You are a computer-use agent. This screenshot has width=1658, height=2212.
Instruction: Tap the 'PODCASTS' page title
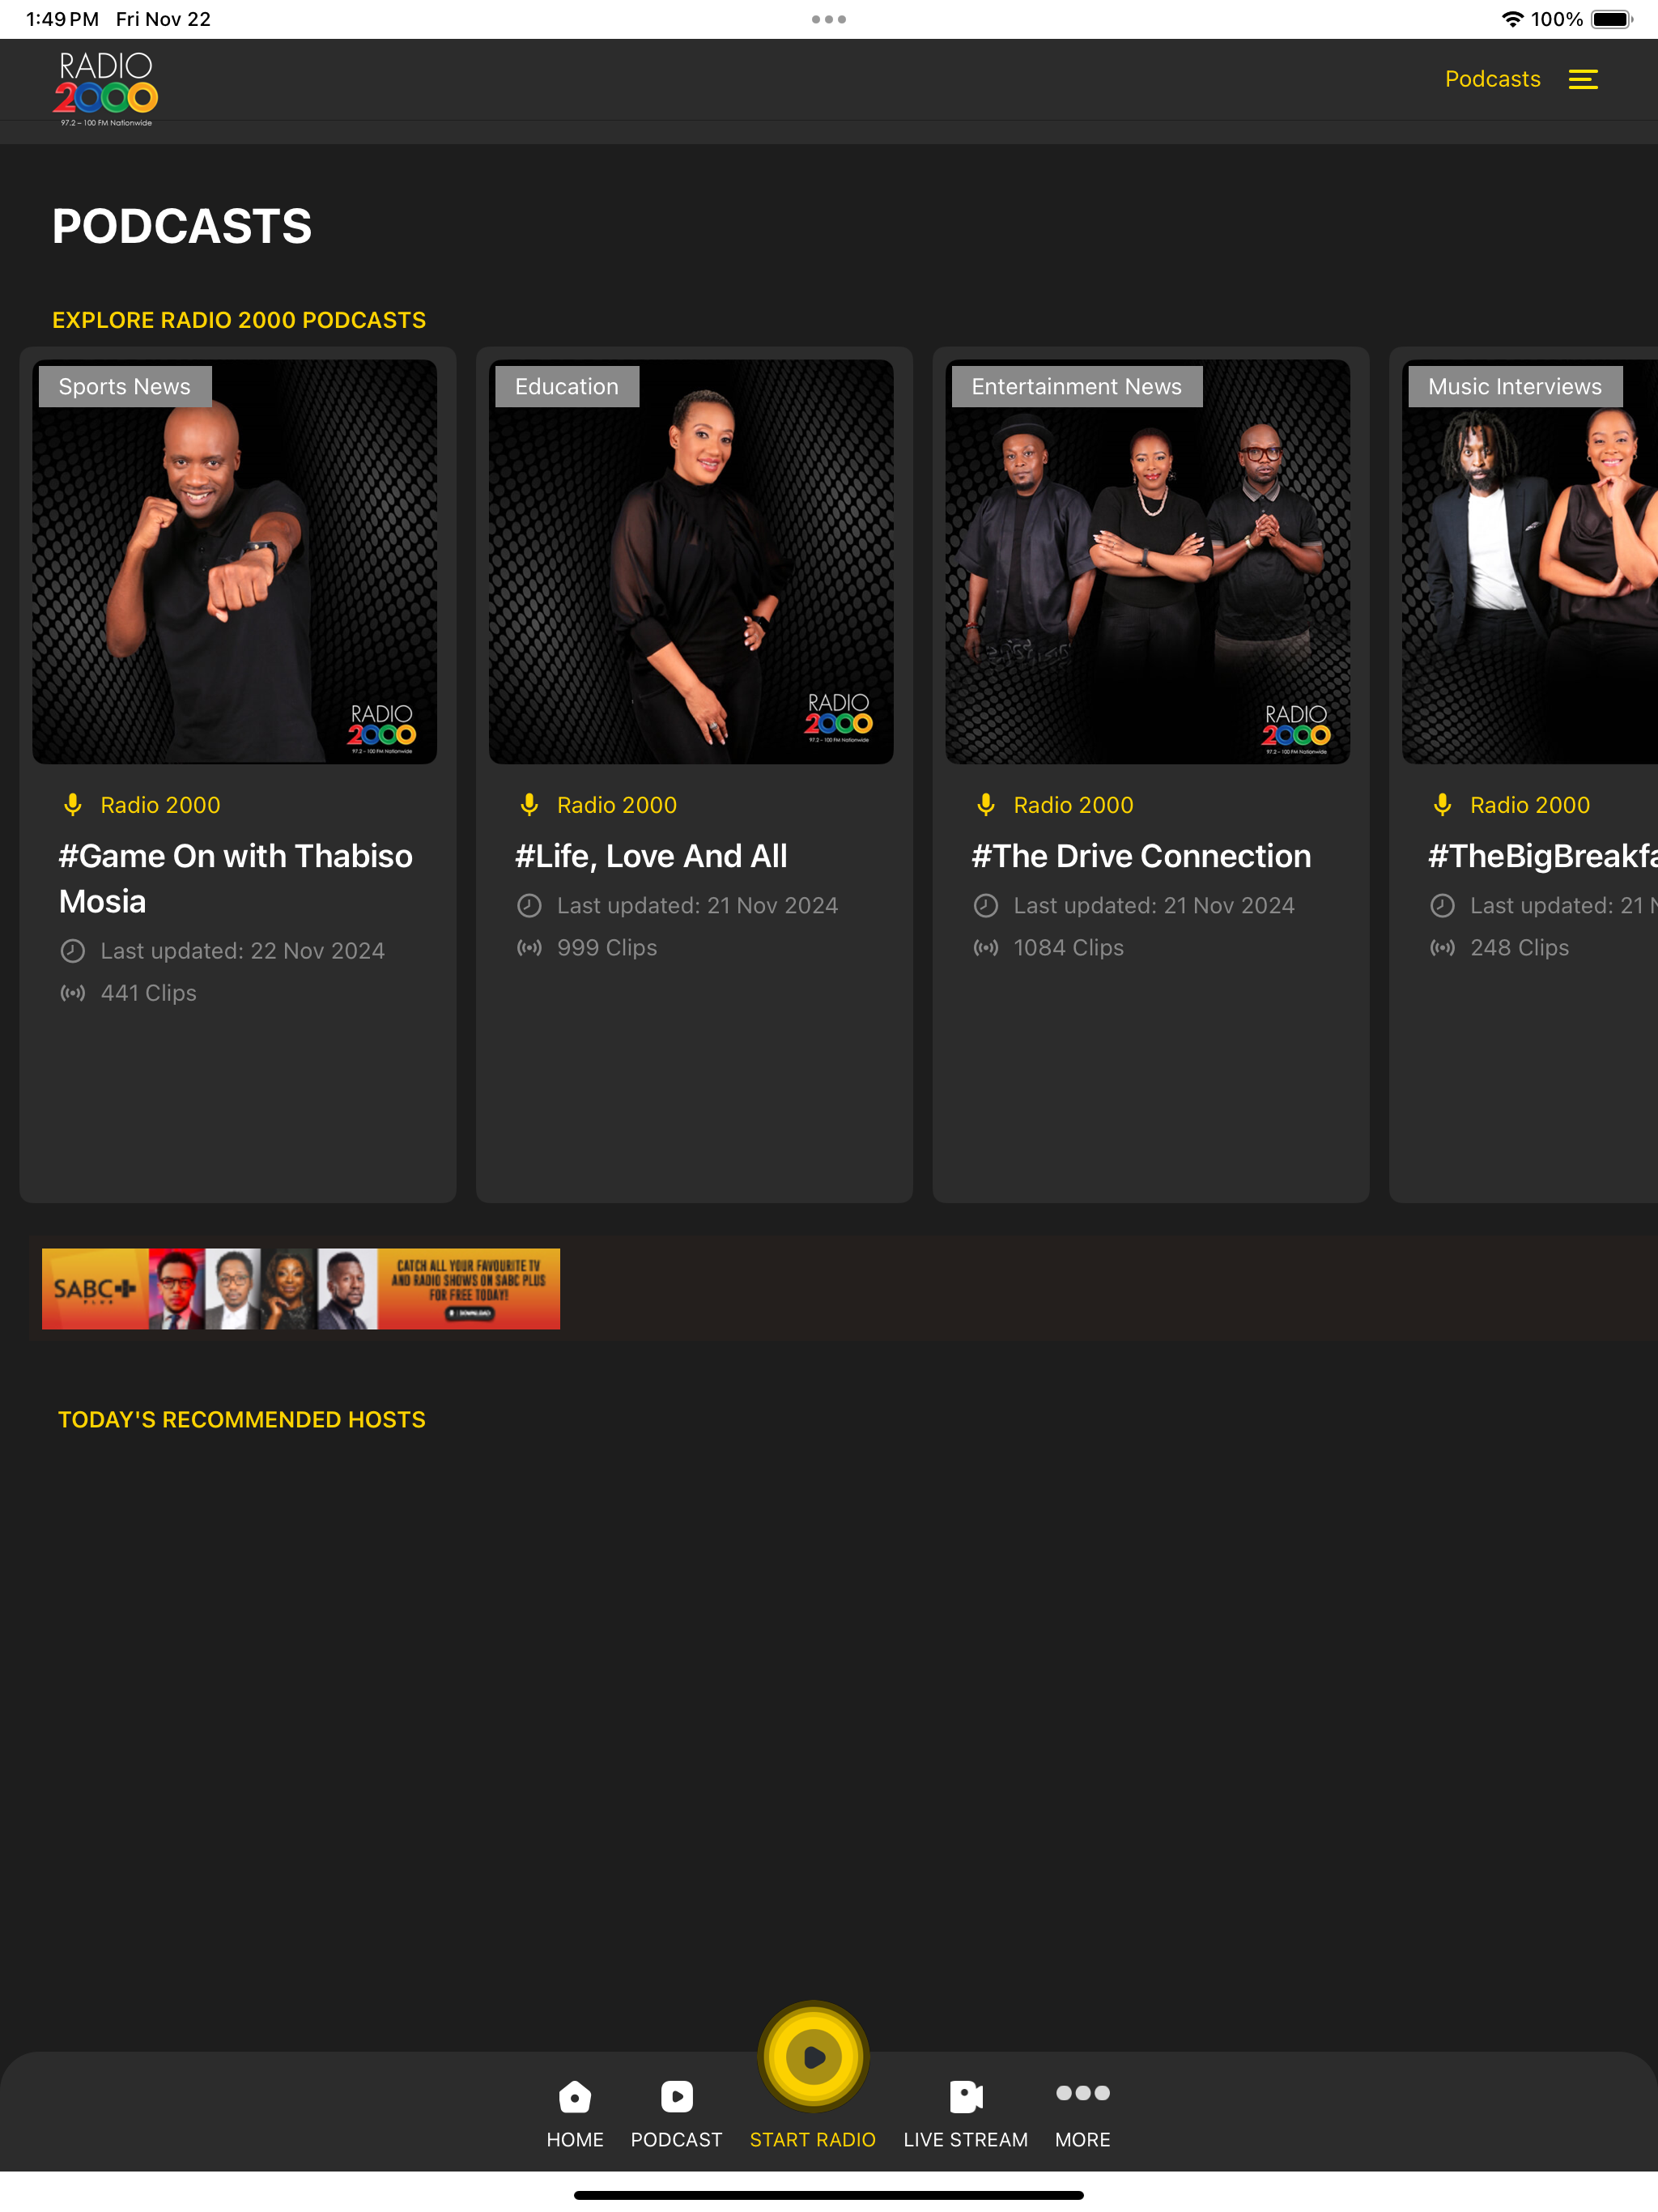(x=182, y=227)
